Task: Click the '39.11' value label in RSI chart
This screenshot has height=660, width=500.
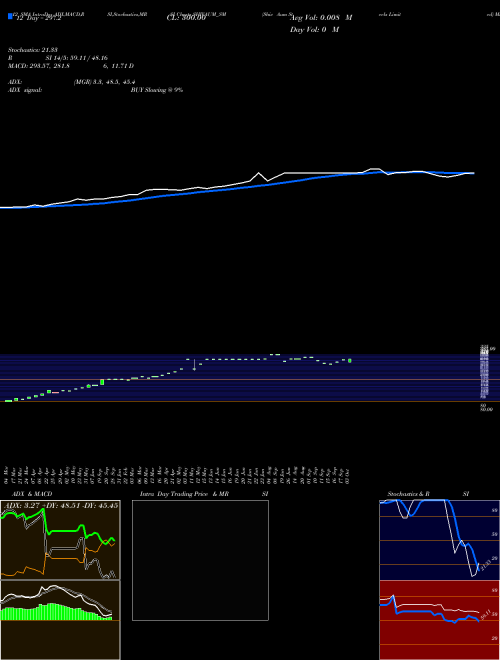Action: coord(485,614)
